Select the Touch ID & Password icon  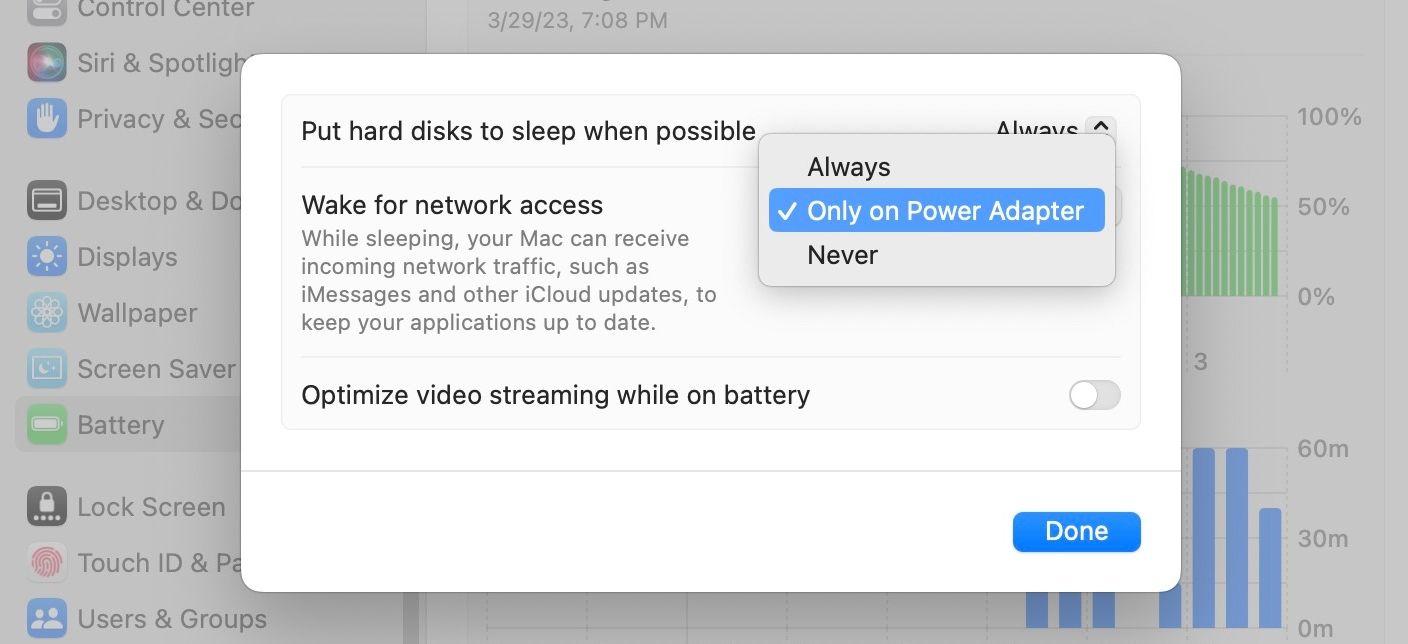44,563
